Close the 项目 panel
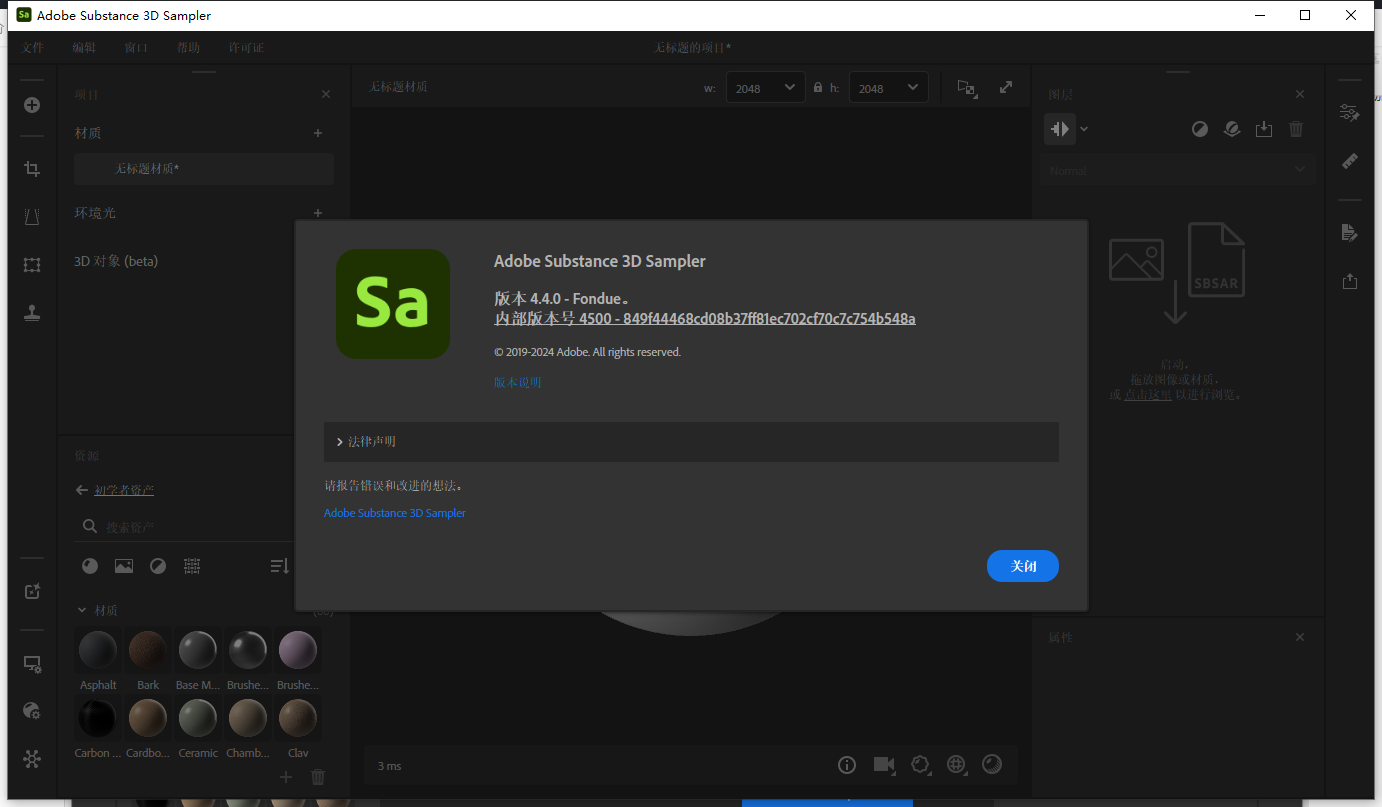The height and width of the screenshot is (807, 1382). pos(325,94)
